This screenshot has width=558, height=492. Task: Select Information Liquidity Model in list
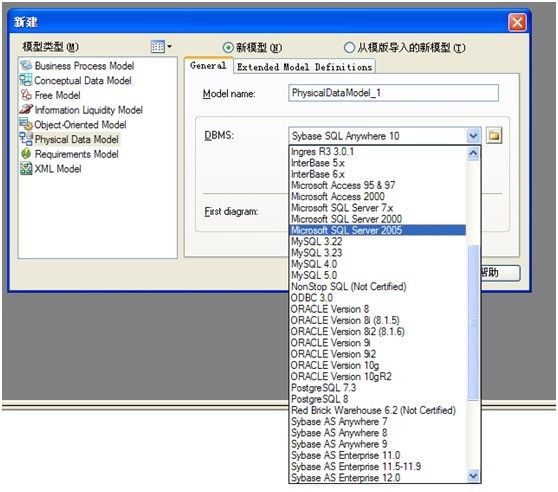(89, 110)
